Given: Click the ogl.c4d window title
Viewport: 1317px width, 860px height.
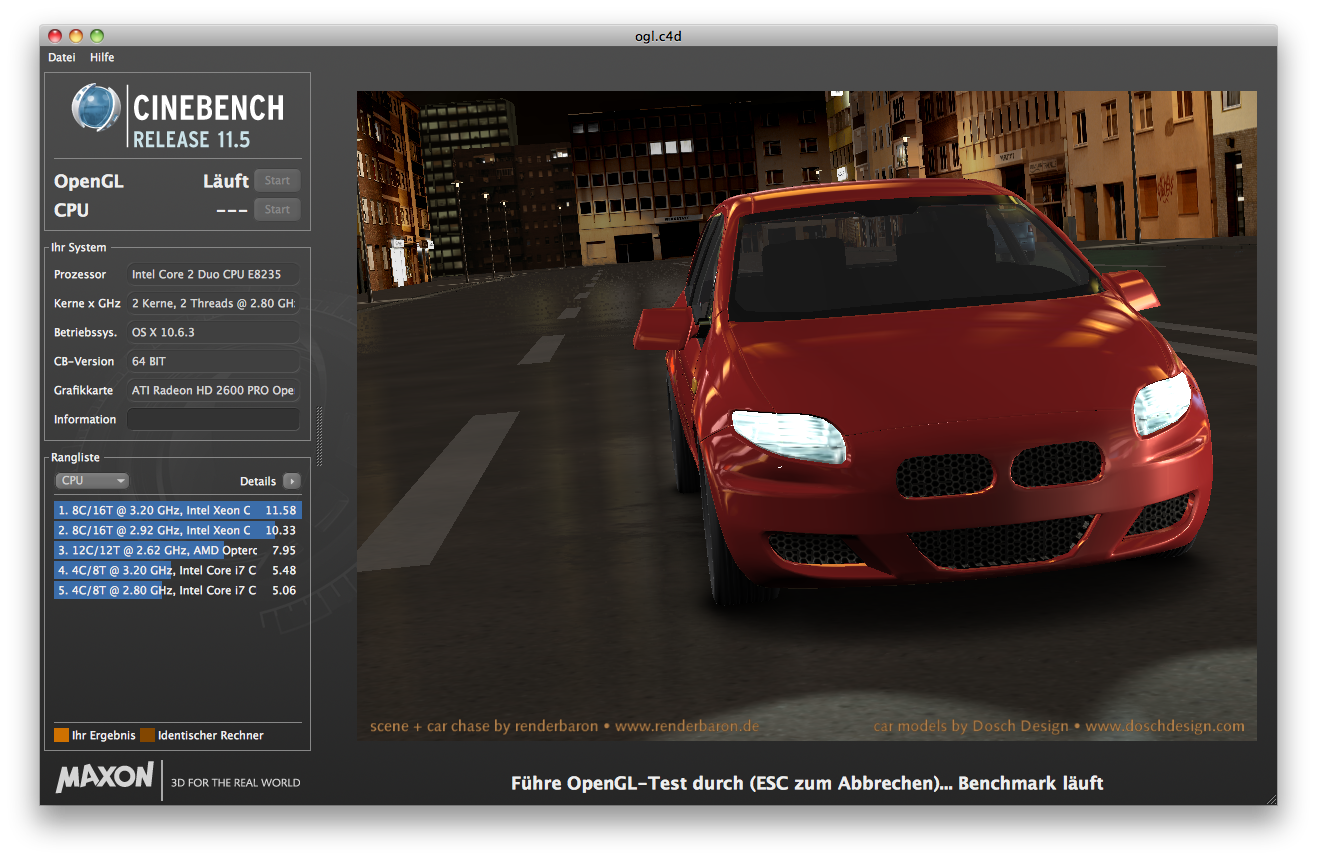Looking at the screenshot, I should coord(658,36).
